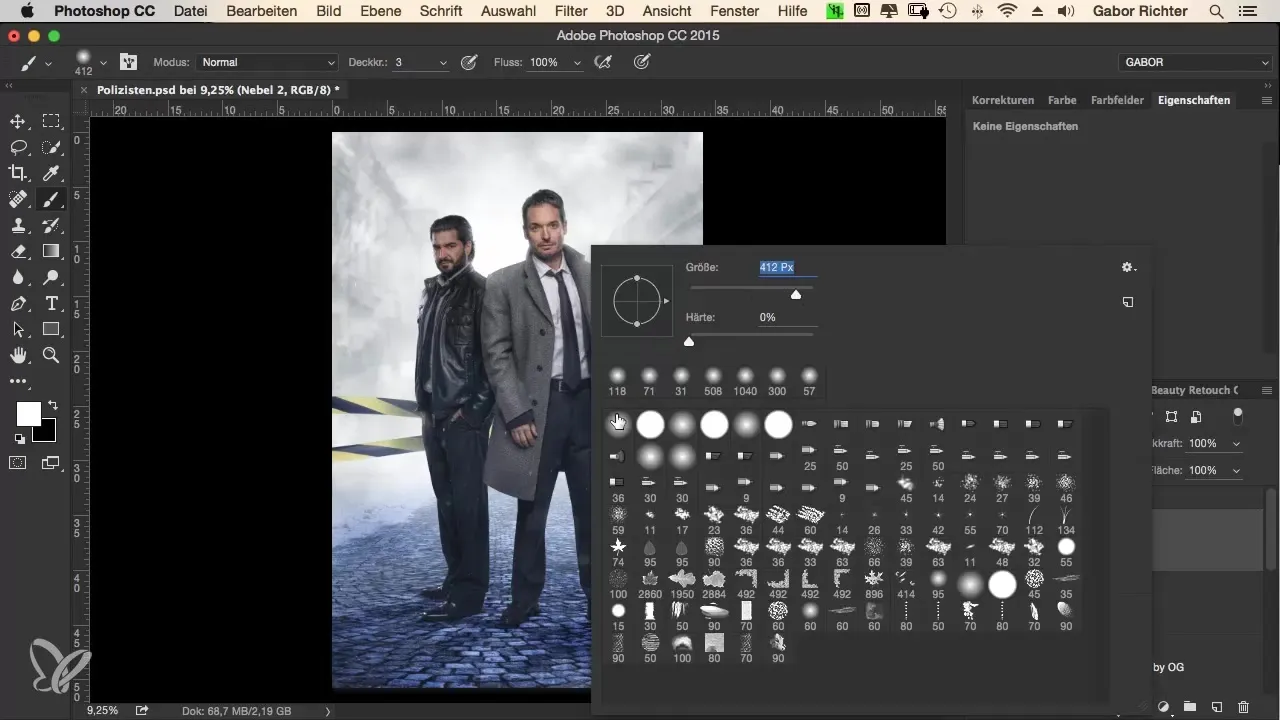The image size is (1280, 720).
Task: Open the brush panel toggle icon
Action: (128, 62)
